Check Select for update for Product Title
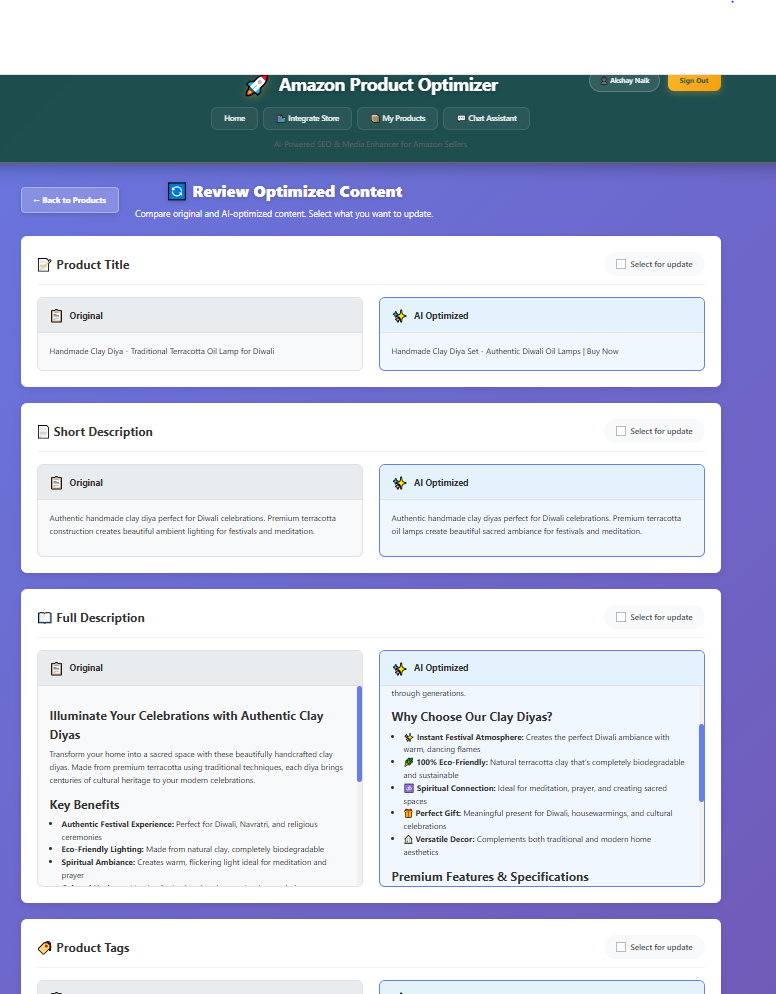The height and width of the screenshot is (994, 776). [x=621, y=264]
